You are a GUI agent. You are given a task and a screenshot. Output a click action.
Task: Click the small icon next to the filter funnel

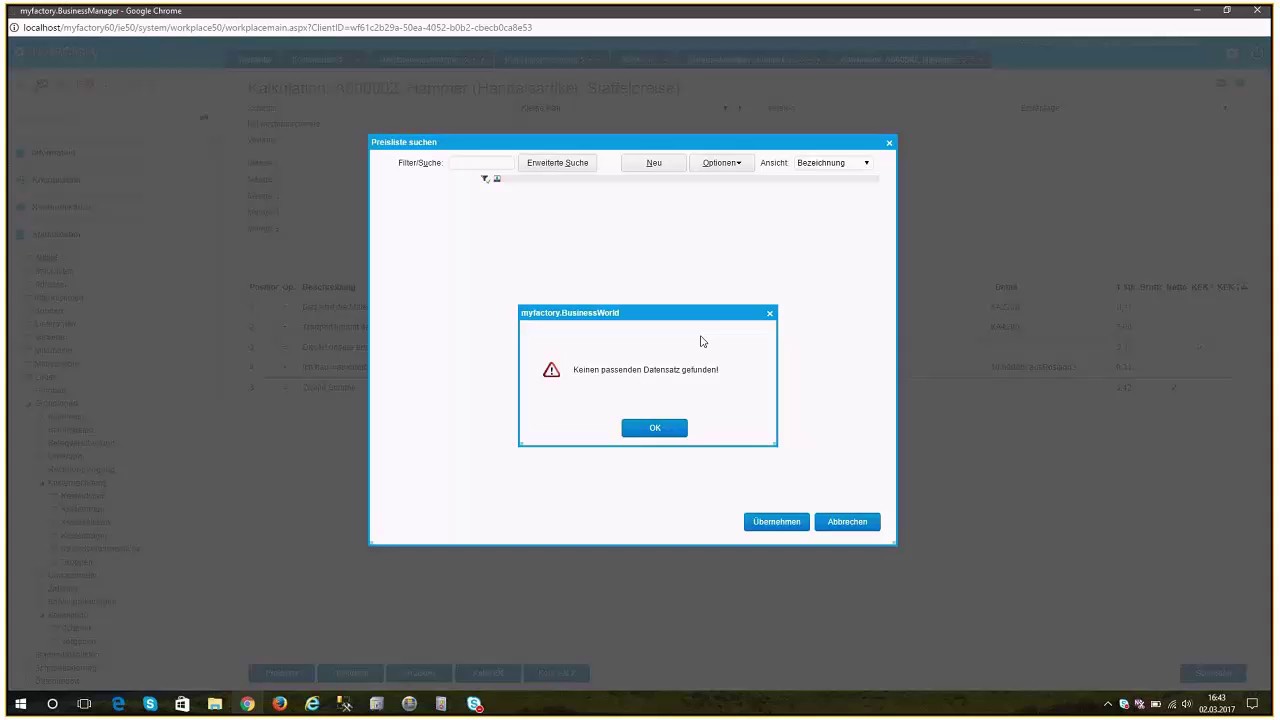point(497,179)
